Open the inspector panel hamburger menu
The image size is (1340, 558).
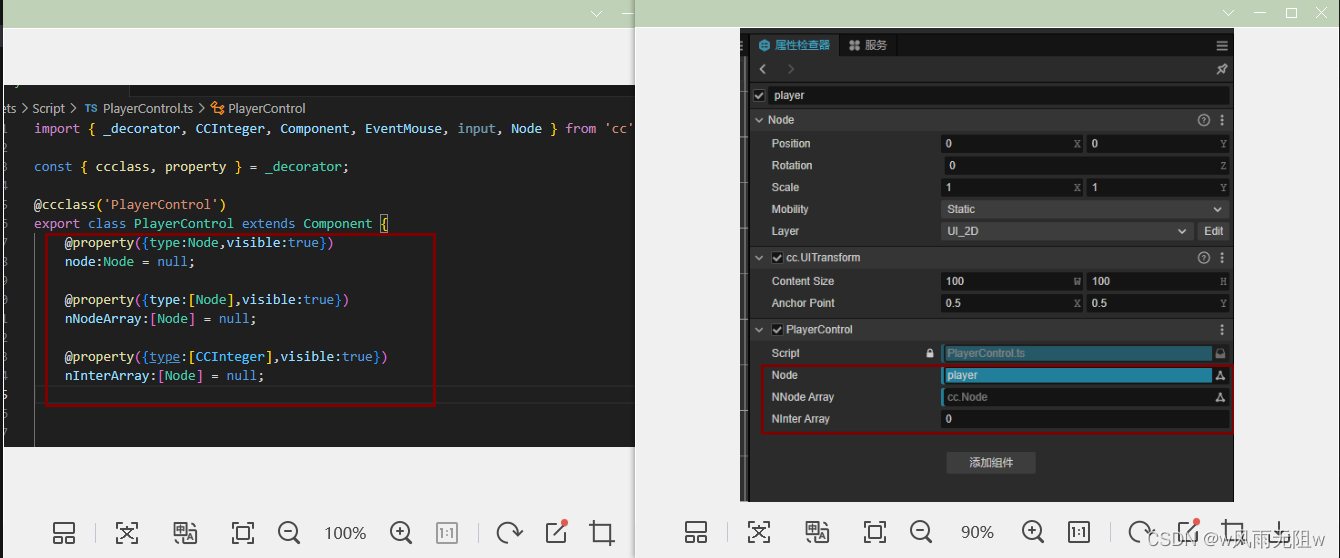point(1222,46)
